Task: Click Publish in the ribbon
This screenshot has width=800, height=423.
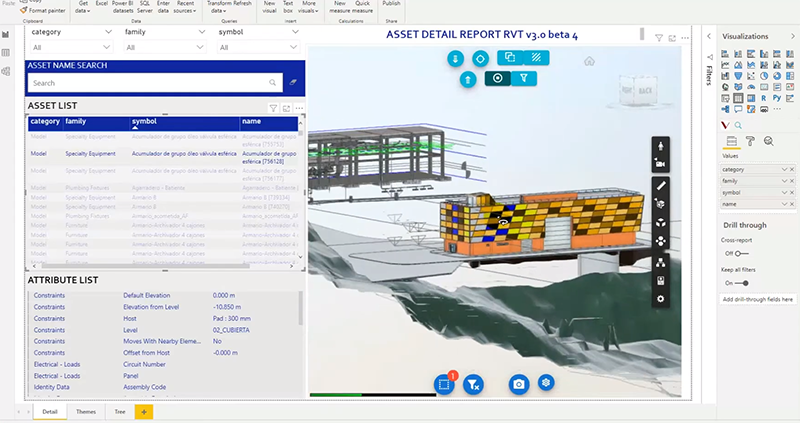Action: (391, 3)
